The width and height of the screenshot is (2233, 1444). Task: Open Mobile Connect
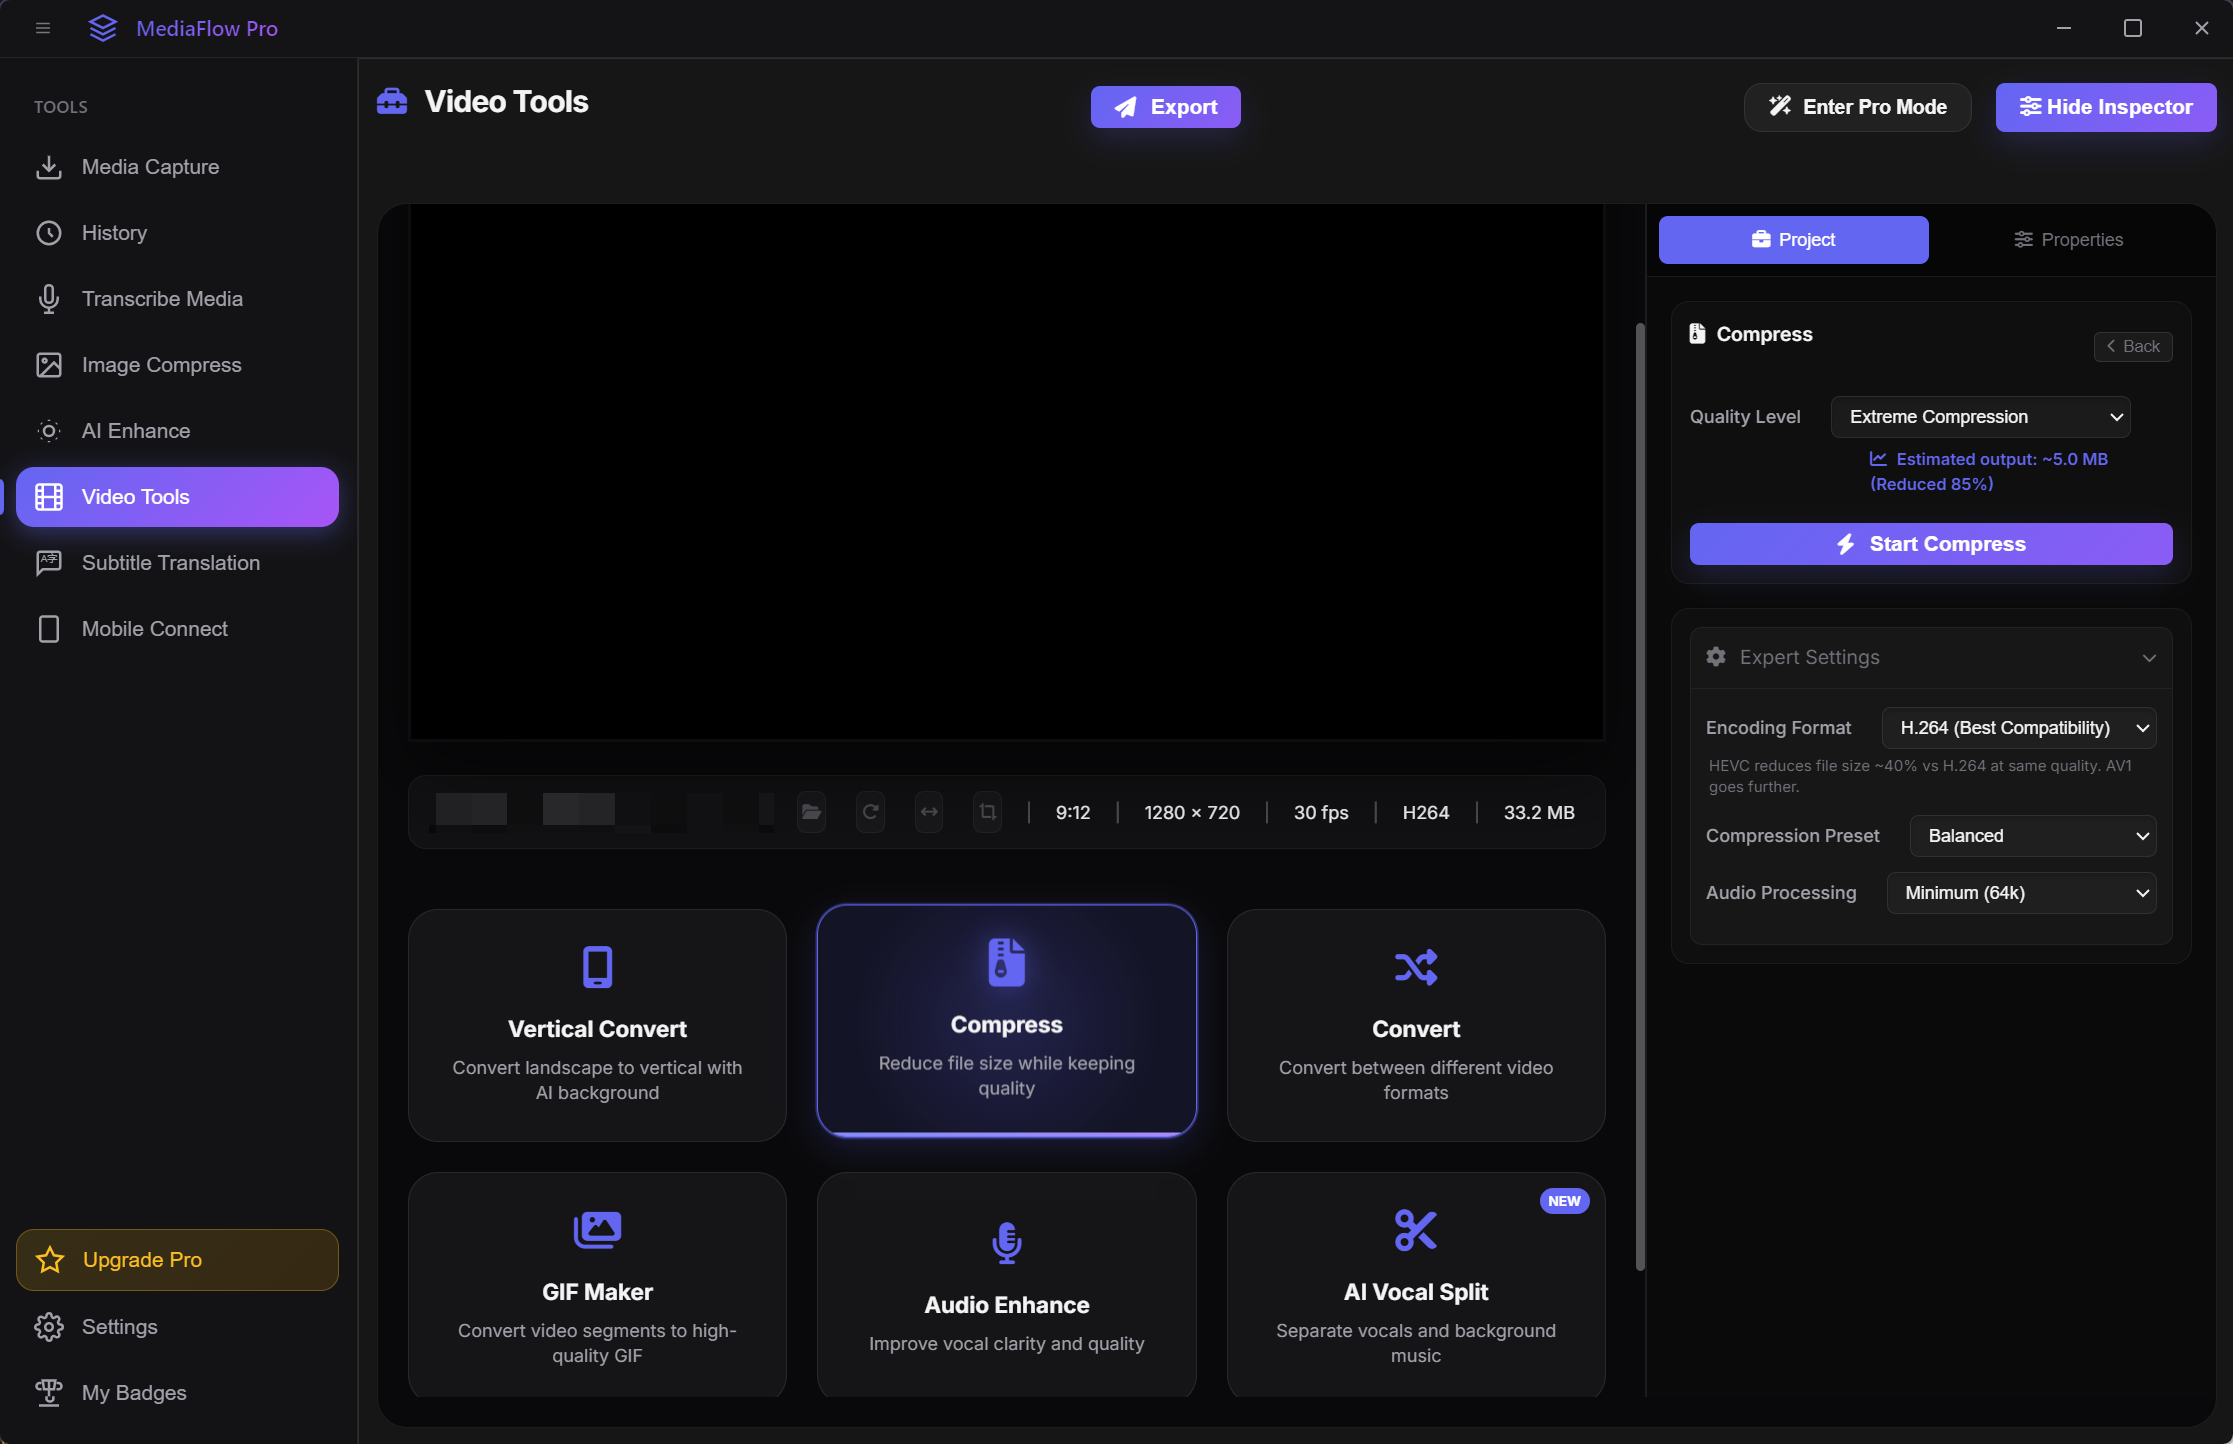(x=154, y=629)
